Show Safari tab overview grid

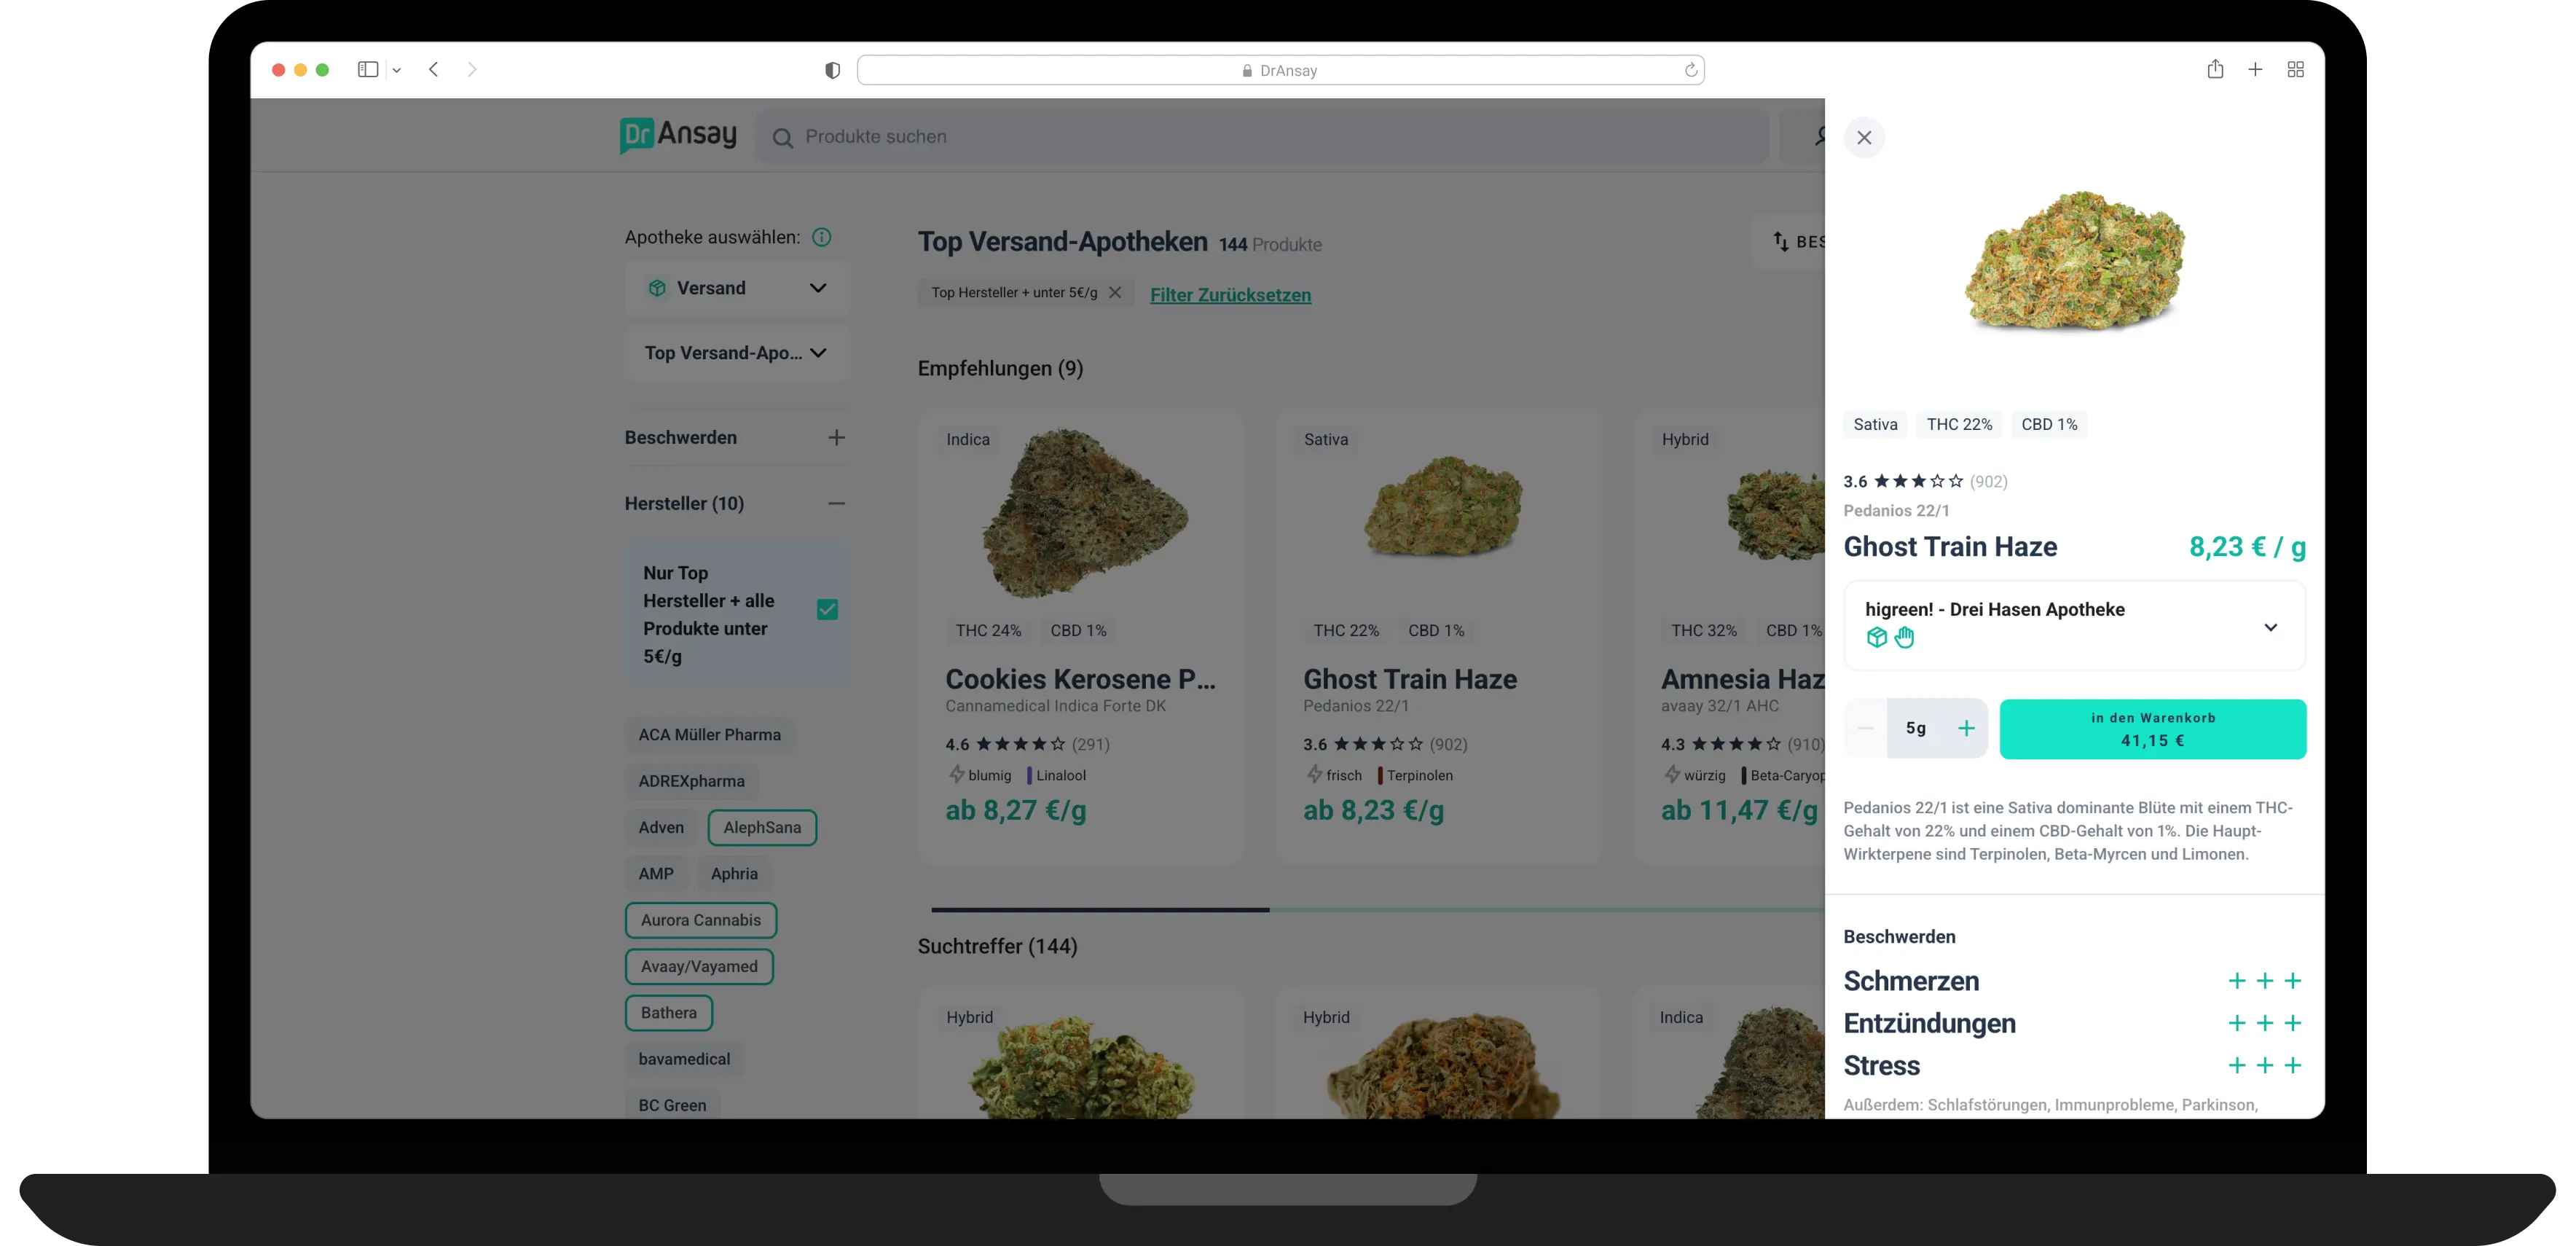(x=2296, y=69)
